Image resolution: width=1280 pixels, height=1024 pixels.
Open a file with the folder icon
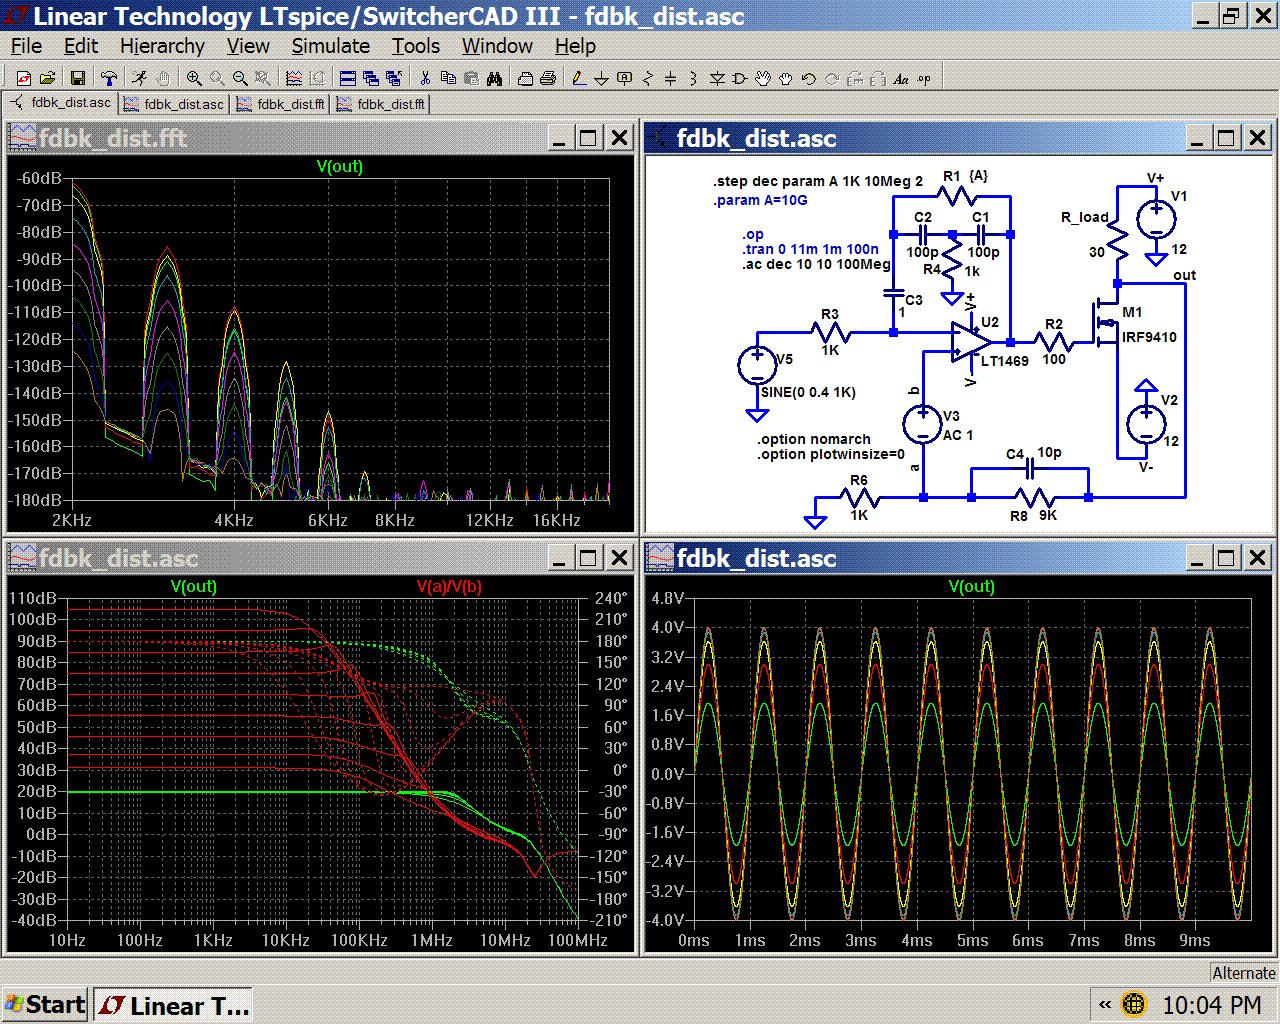(47, 78)
